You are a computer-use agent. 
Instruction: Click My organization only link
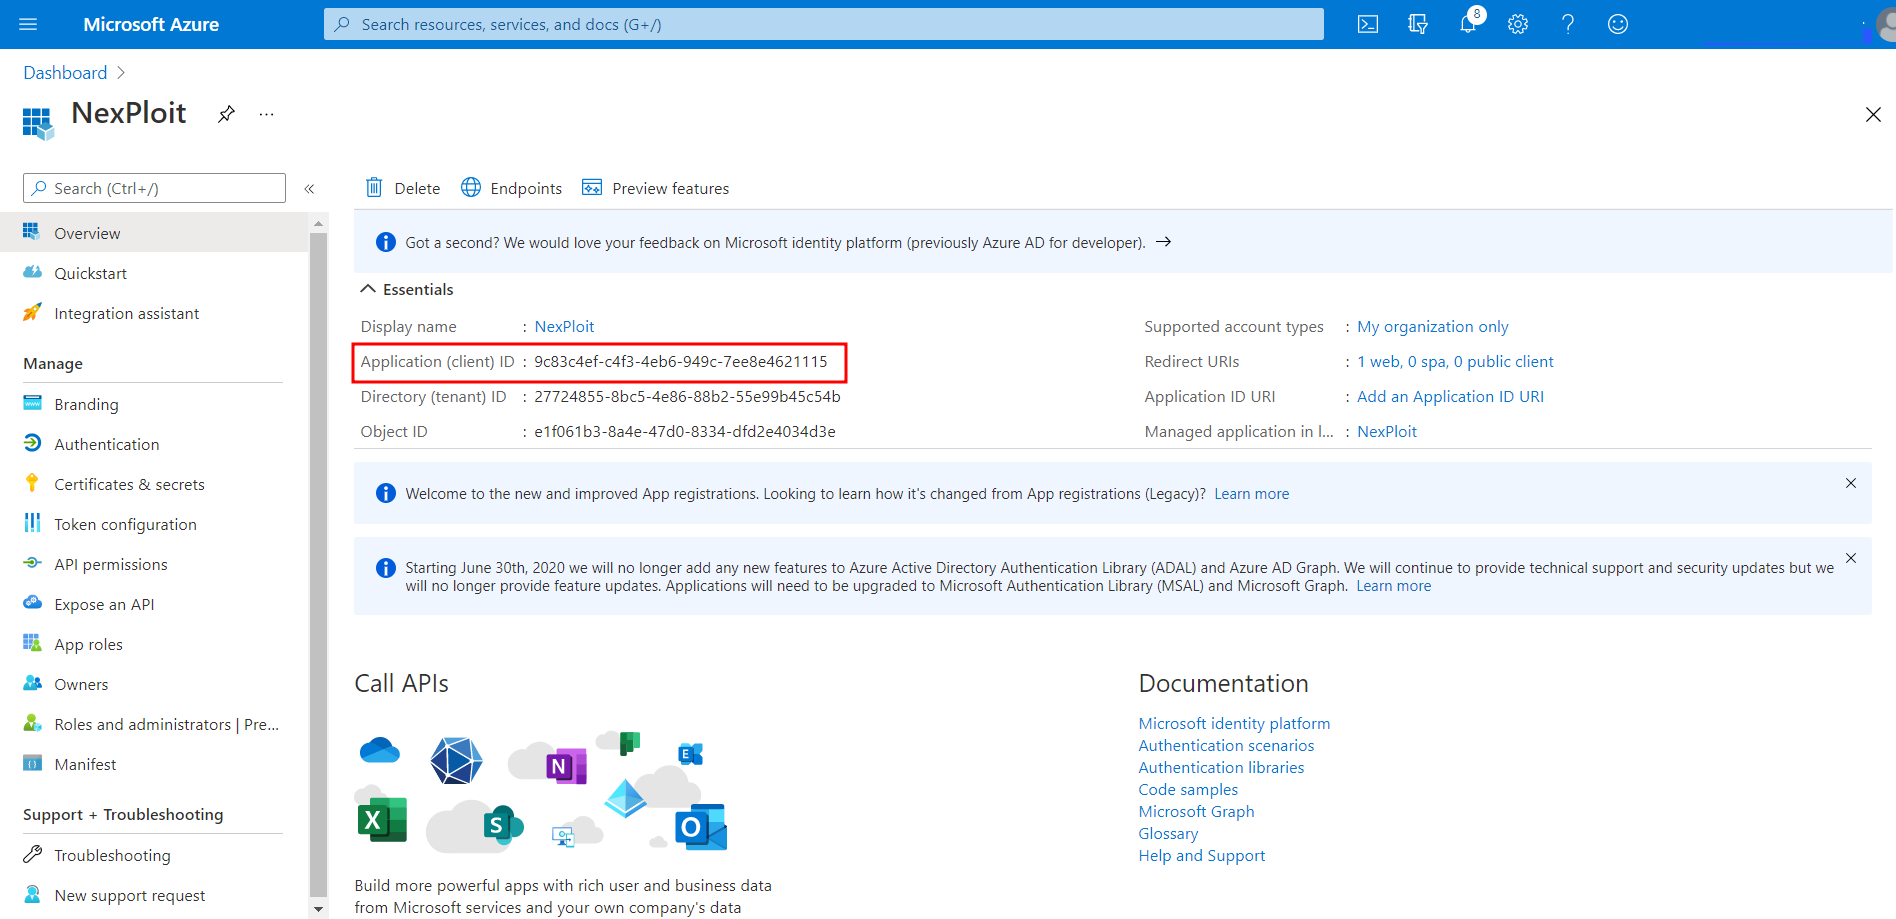point(1432,326)
